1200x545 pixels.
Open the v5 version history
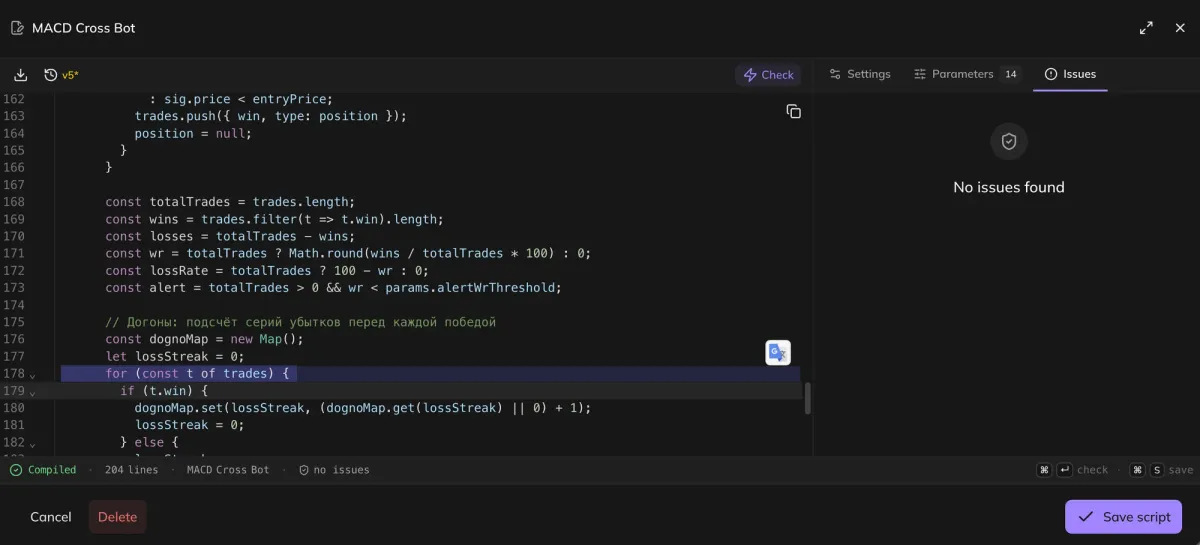tap(61, 75)
